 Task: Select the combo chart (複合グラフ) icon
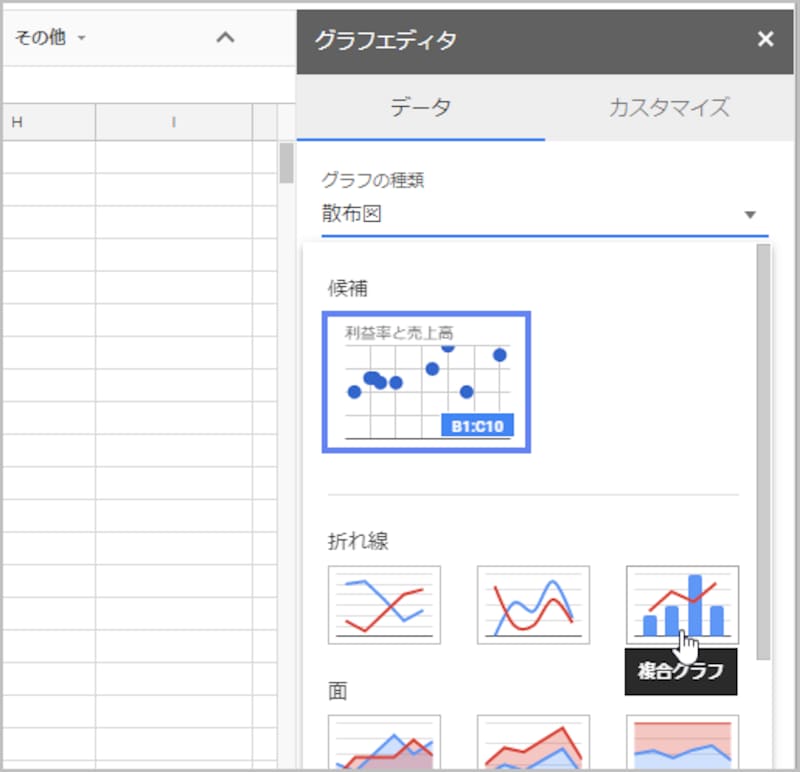(x=681, y=604)
